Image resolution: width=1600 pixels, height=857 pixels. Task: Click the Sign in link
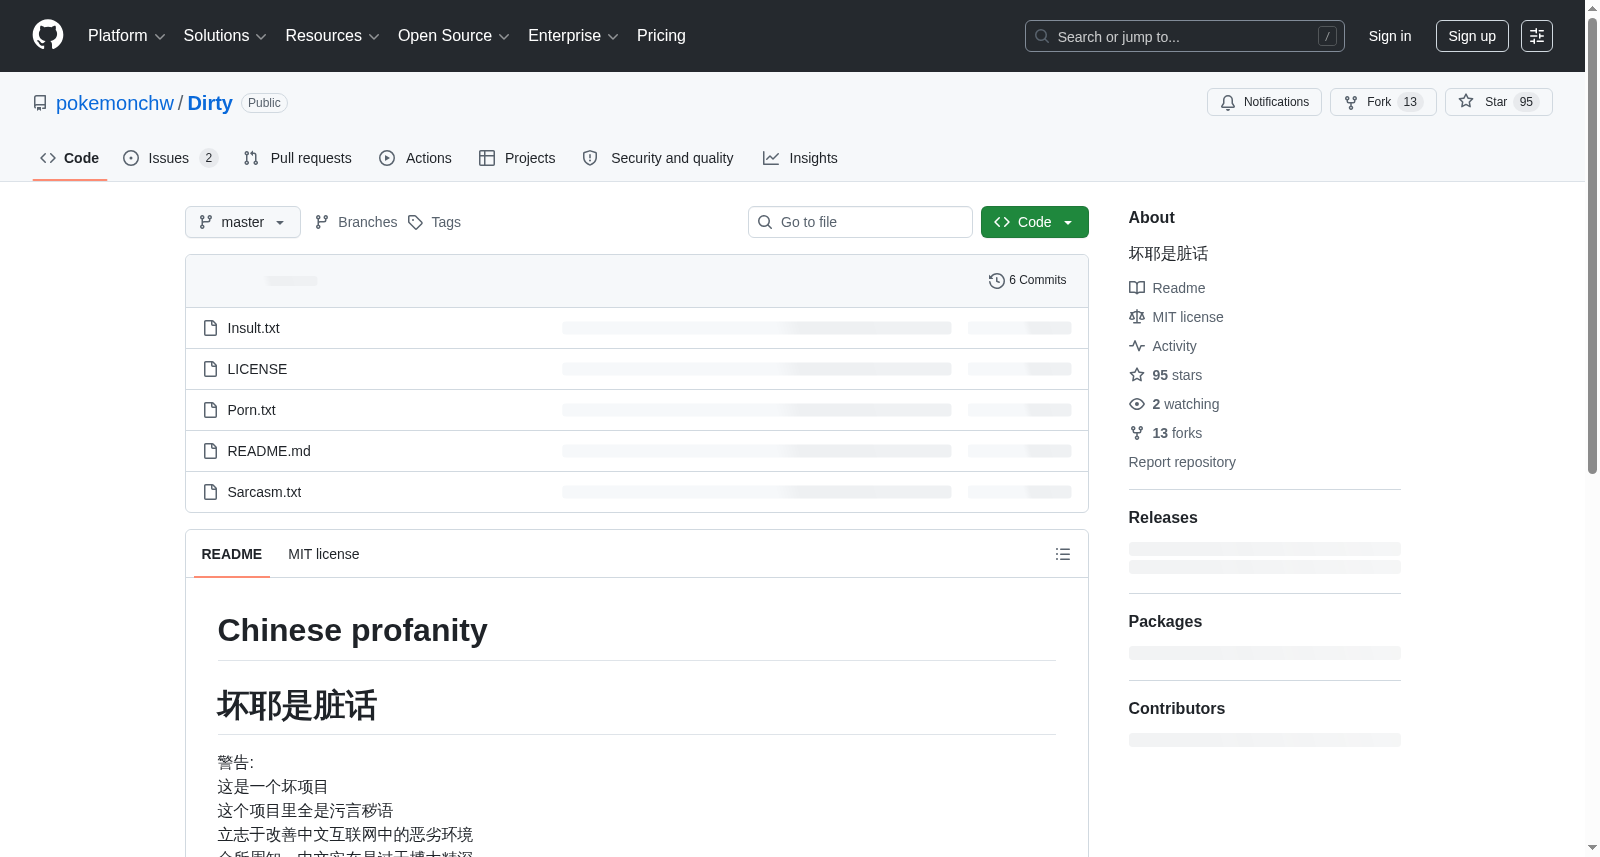1390,36
